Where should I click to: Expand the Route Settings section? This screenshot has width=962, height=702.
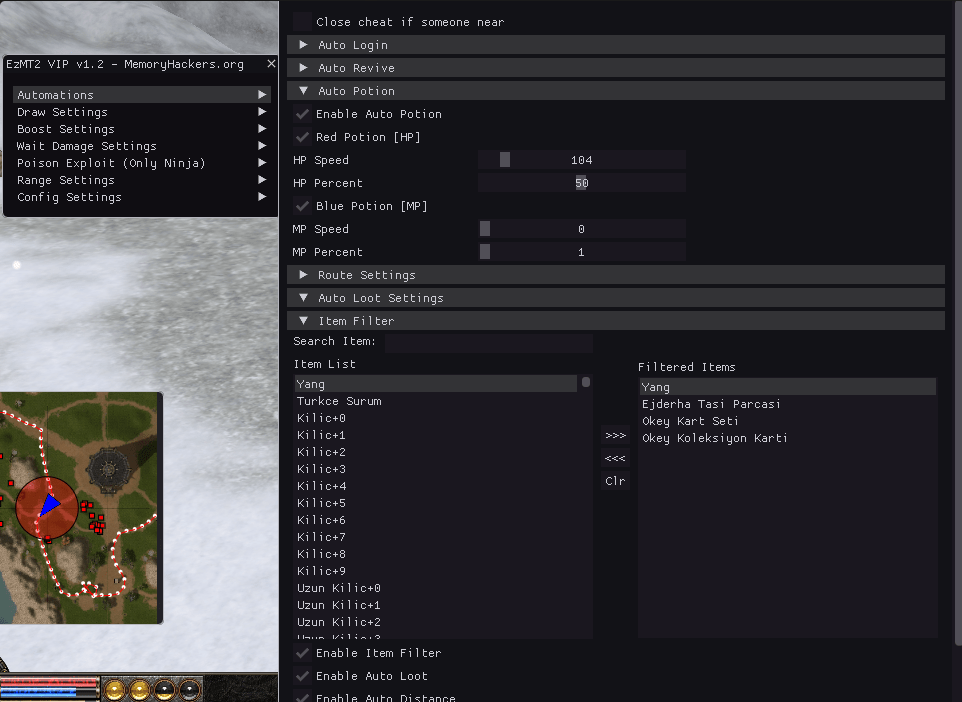point(616,275)
